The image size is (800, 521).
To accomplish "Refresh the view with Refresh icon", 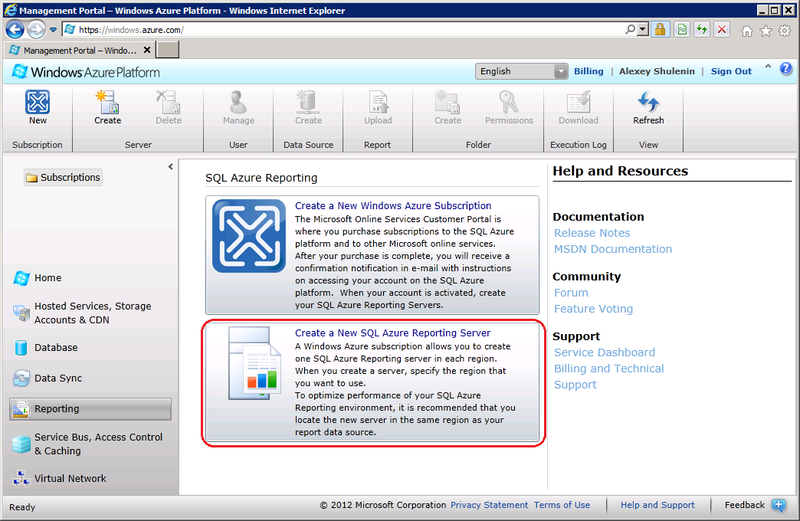I will [648, 102].
